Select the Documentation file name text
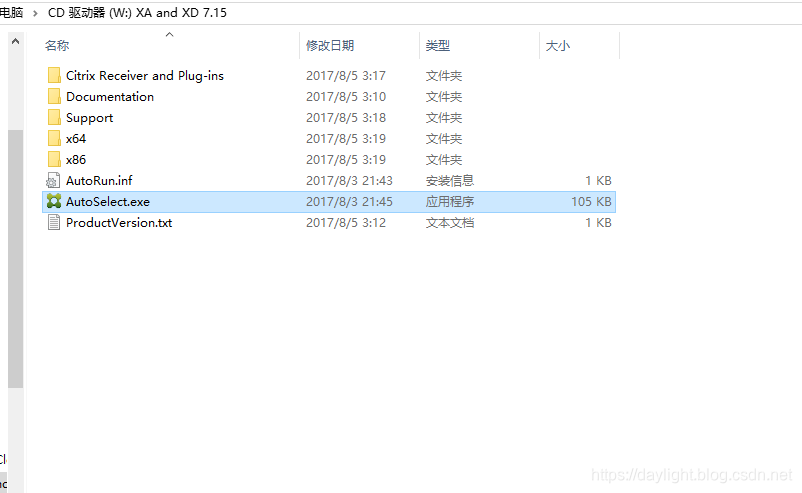Image resolution: width=802 pixels, height=493 pixels. tap(110, 97)
